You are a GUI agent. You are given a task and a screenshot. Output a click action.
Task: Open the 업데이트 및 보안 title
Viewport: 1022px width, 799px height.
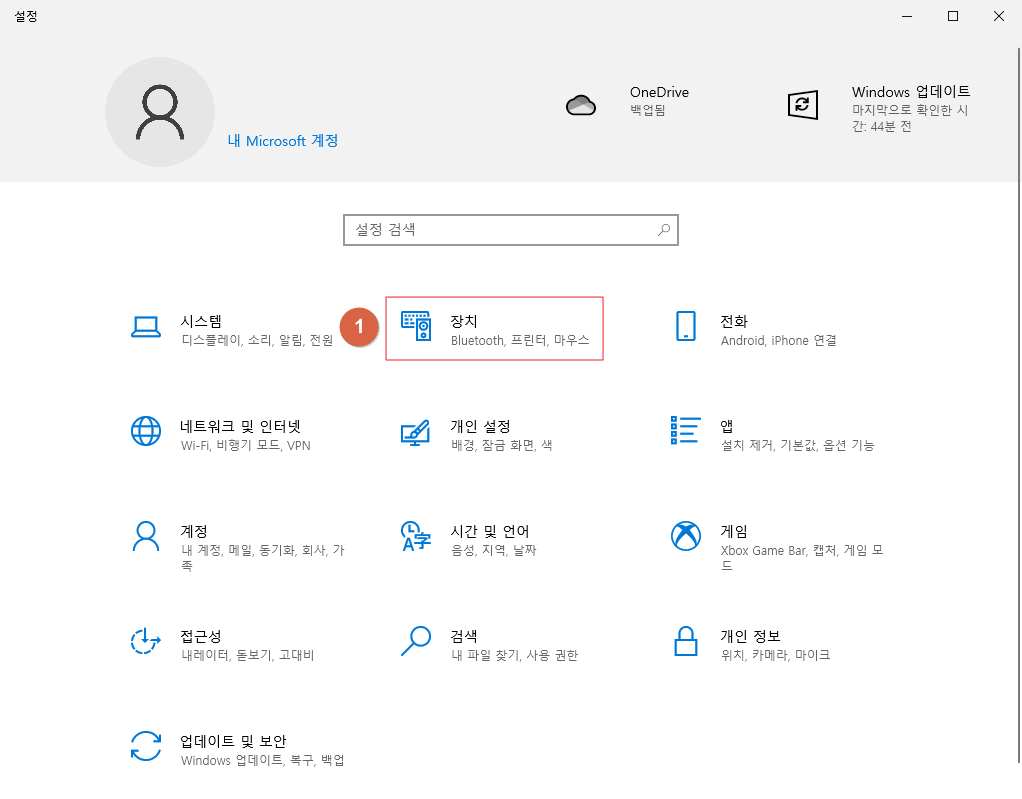[233, 741]
